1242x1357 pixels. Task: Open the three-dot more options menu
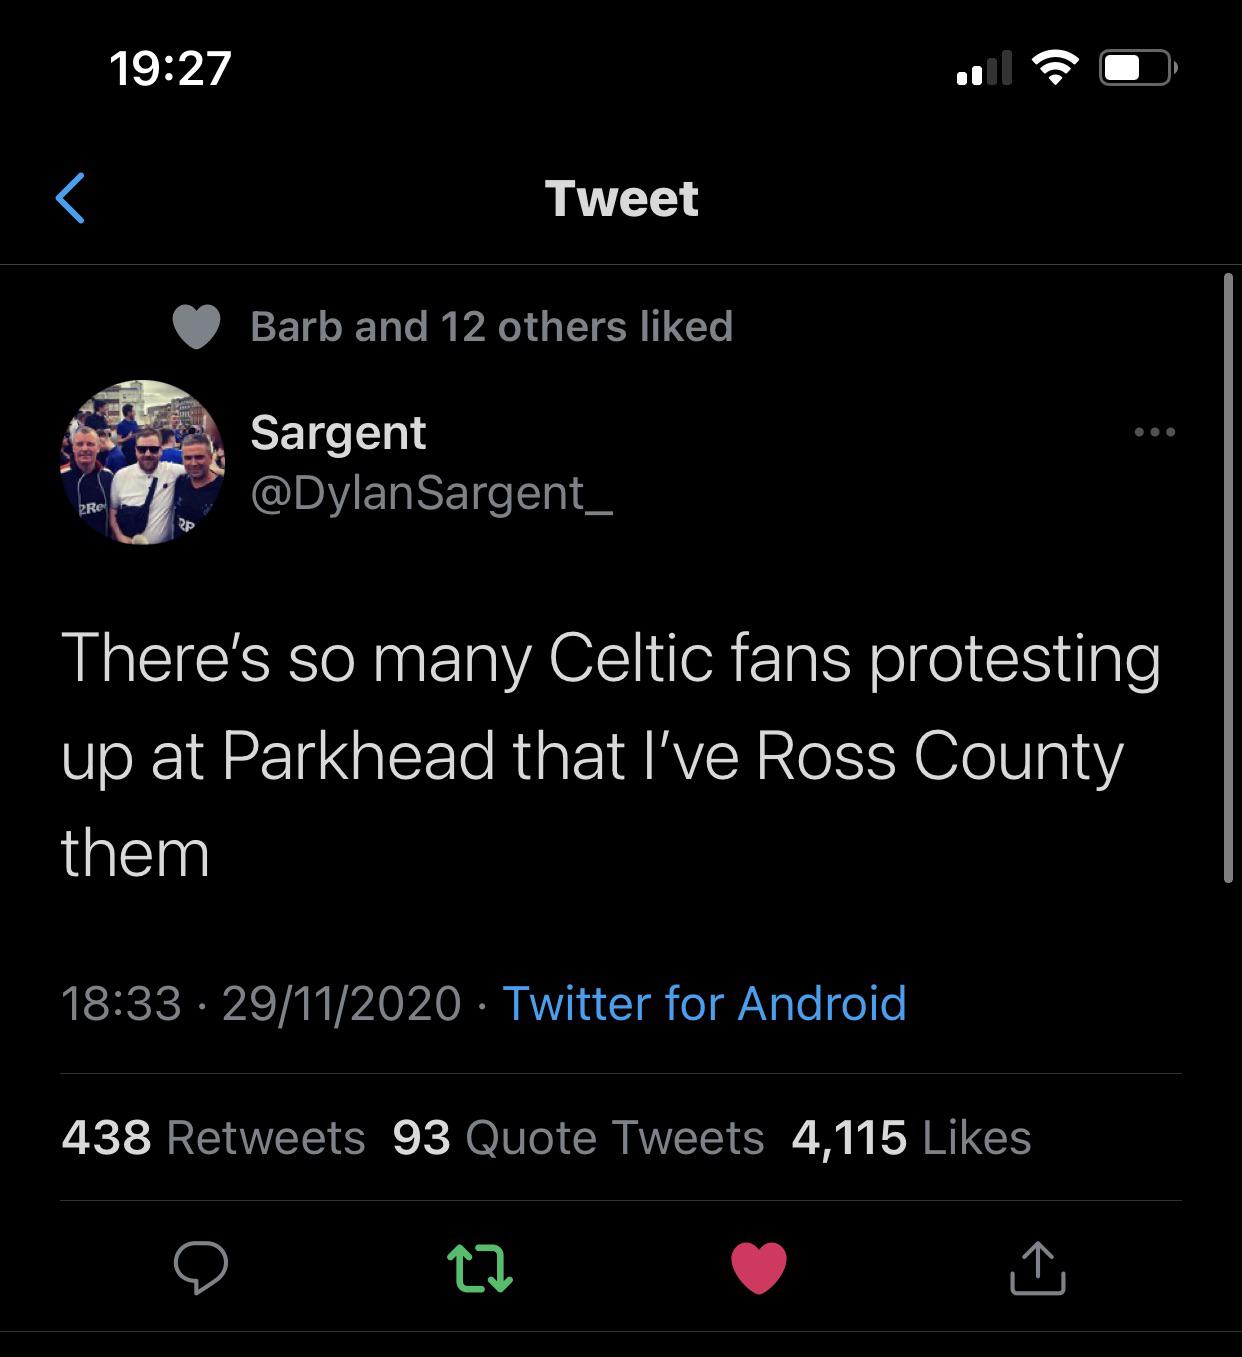coord(1154,433)
